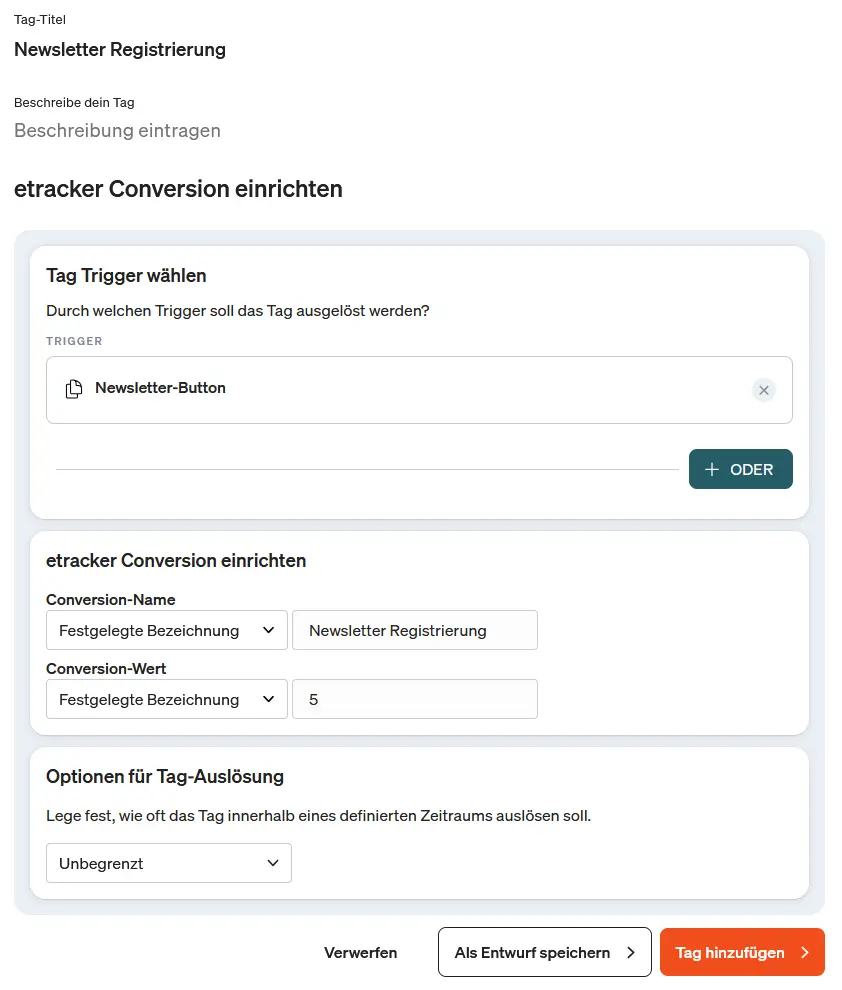Open the Festgelegte Bezeichnung dropdown under Conversion-Name
This screenshot has width=842, height=990.
pos(166,630)
